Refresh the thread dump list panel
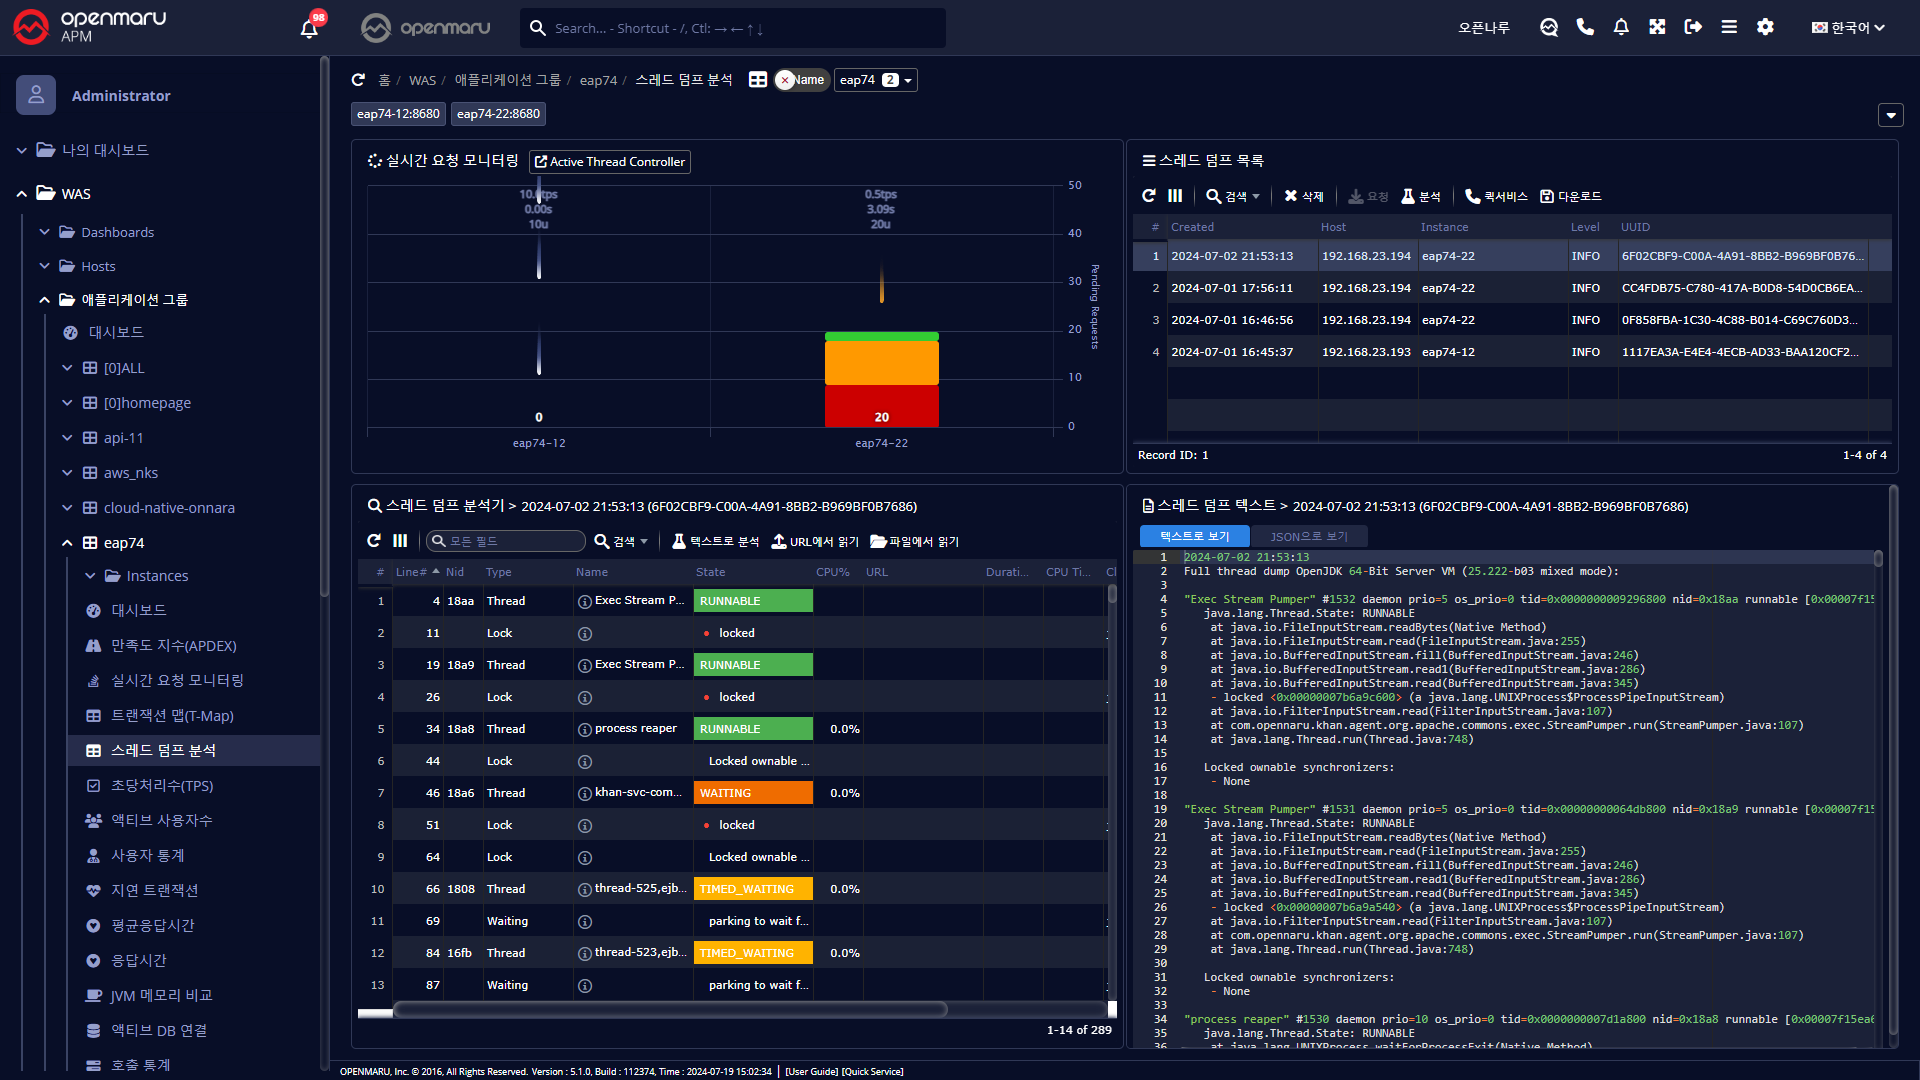Viewport: 1920px width, 1080px height. [1149, 196]
